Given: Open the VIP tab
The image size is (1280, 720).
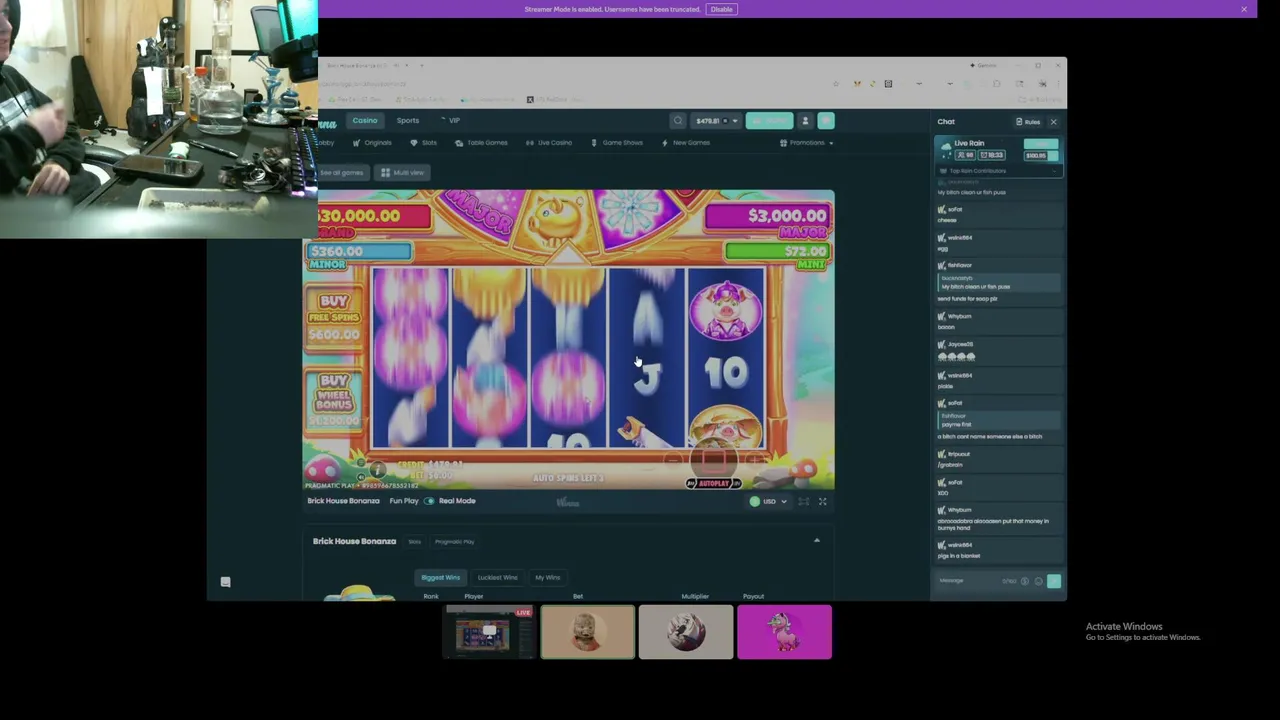Looking at the screenshot, I should pos(451,121).
